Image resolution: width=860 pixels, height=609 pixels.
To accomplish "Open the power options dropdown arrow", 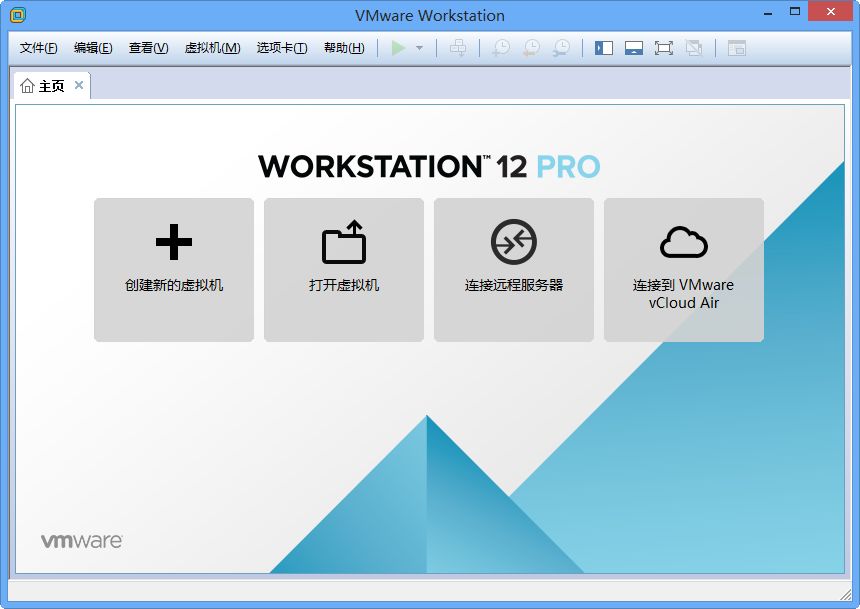I will point(420,48).
